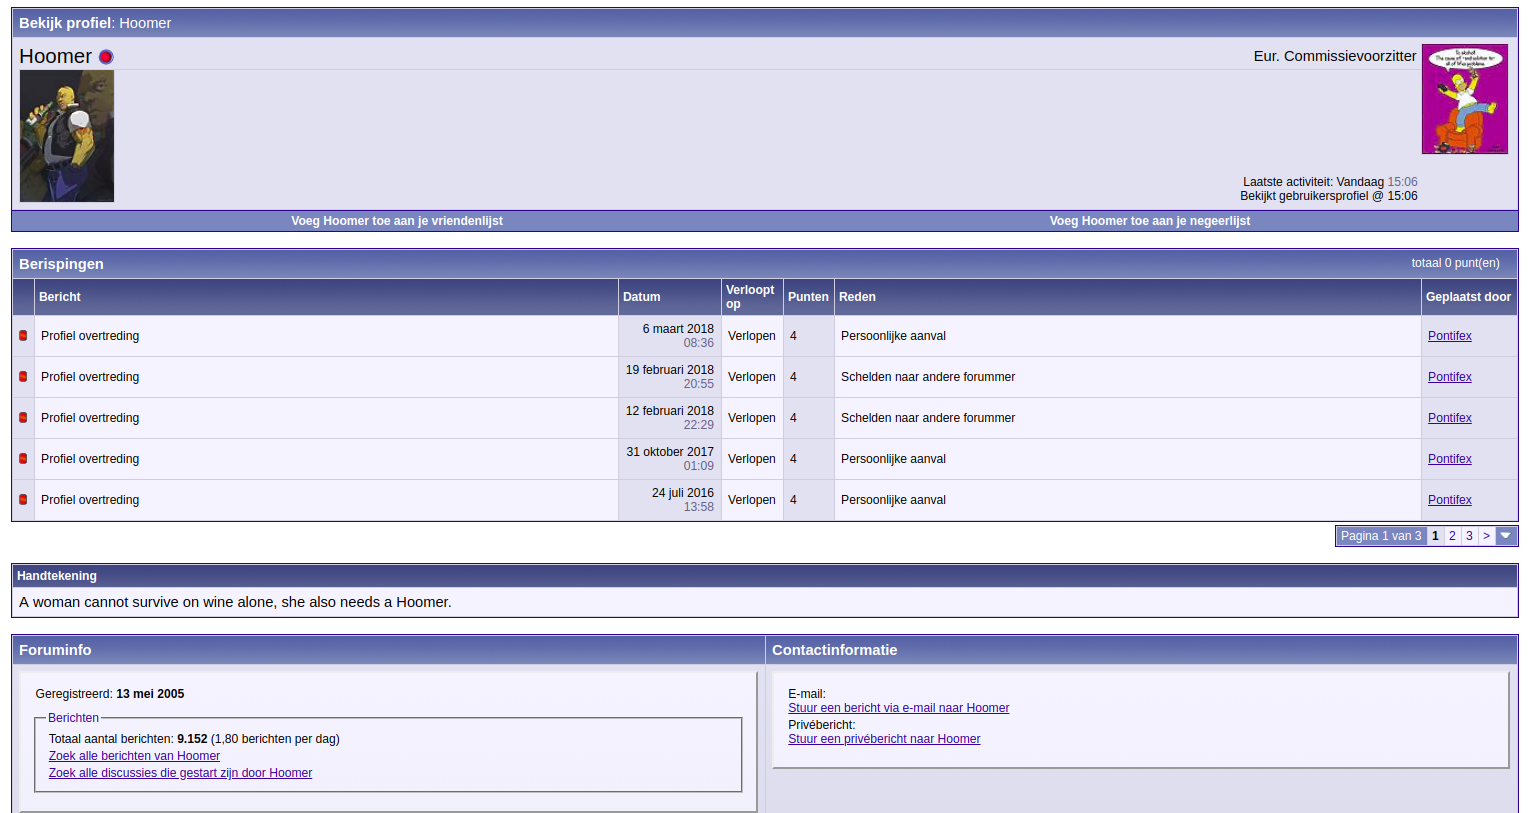Click red infraction icon for 12 februari 2018
1533x813 pixels.
(23, 418)
